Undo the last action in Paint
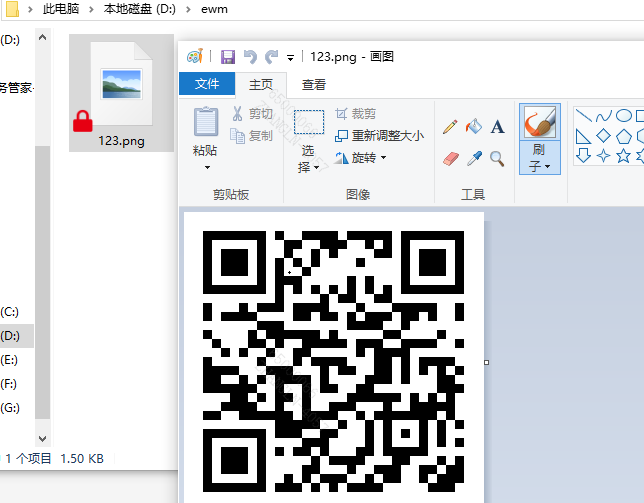This screenshot has width=644, height=503. point(250,57)
